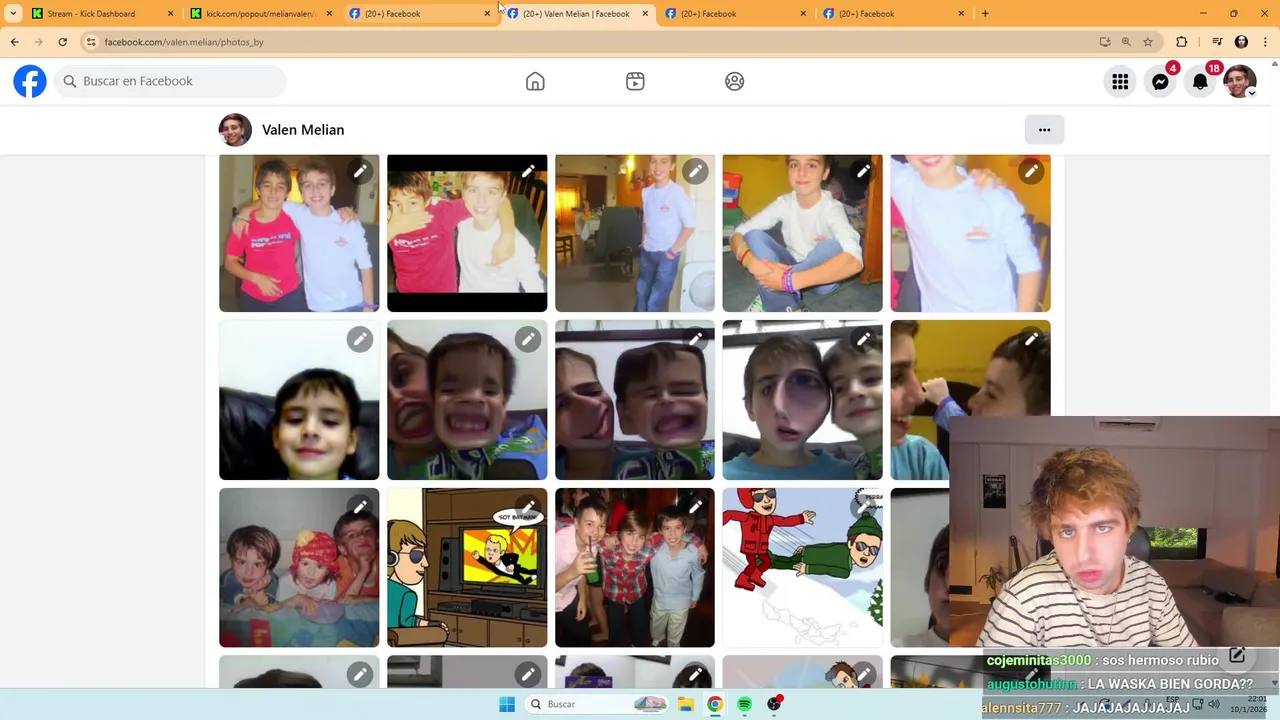Edit the bulging-nose distorted photo

pos(864,340)
